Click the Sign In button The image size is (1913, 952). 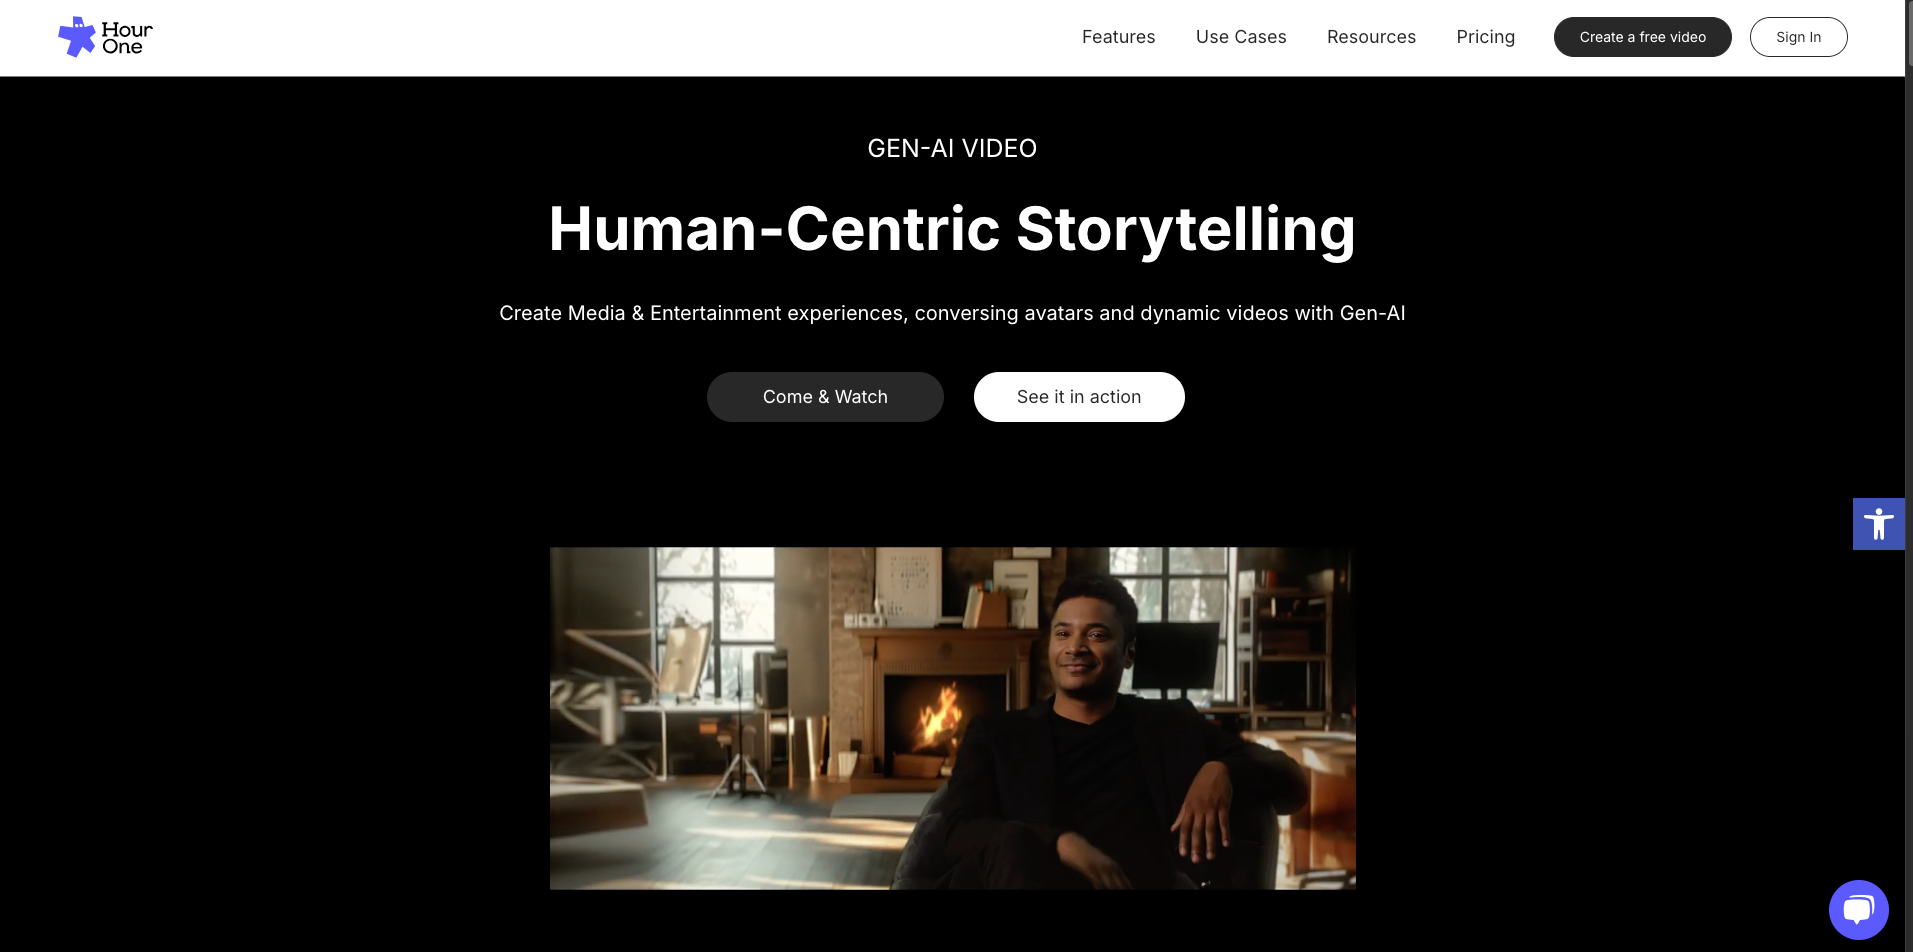point(1798,37)
